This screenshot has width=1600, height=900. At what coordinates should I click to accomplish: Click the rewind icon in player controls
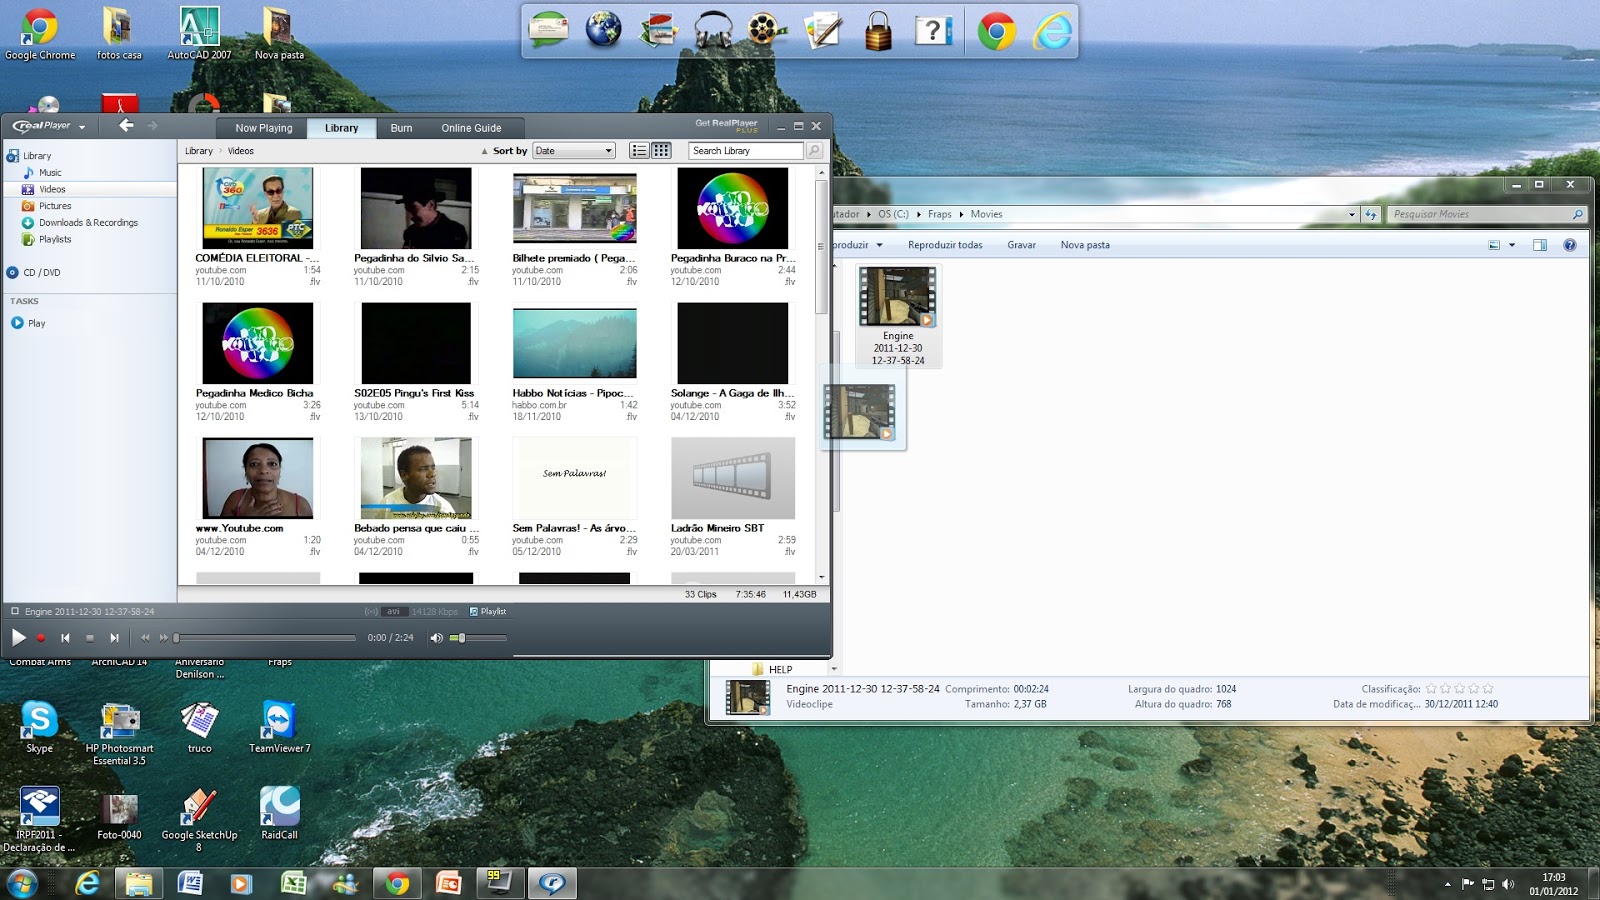145,638
